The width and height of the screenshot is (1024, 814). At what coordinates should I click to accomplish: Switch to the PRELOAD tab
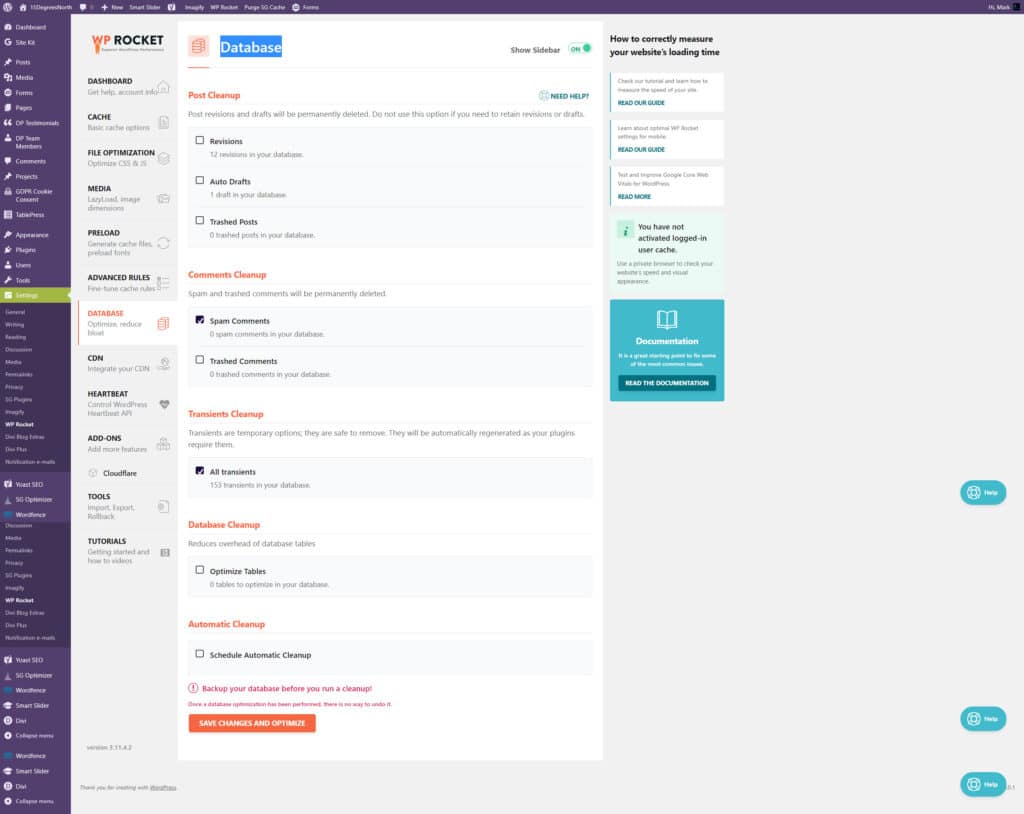point(127,242)
